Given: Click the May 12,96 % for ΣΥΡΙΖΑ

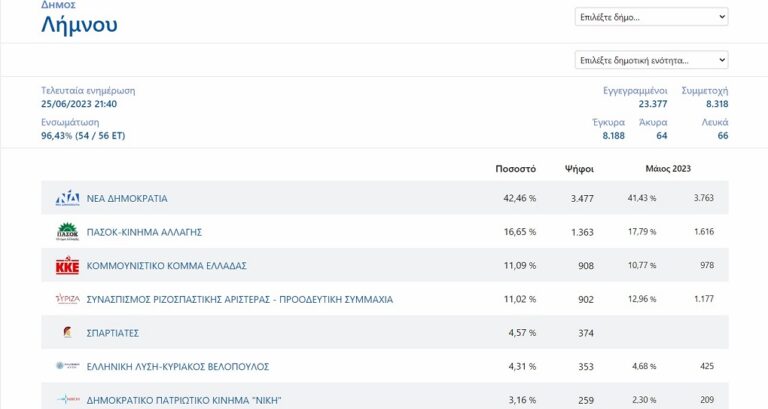Looking at the screenshot, I should 642,299.
